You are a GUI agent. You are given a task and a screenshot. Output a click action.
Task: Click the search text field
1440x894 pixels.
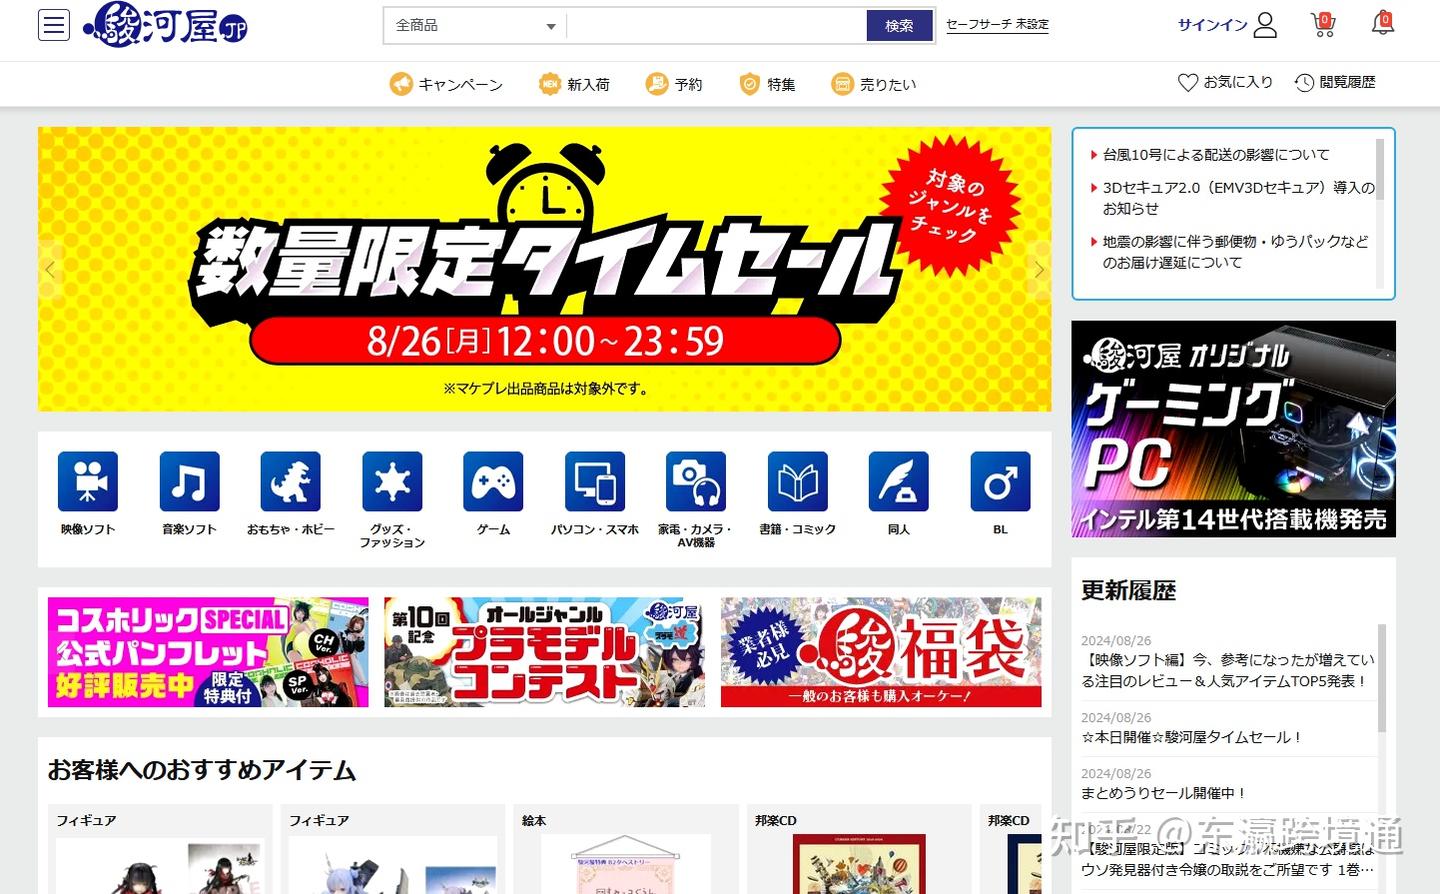point(716,26)
